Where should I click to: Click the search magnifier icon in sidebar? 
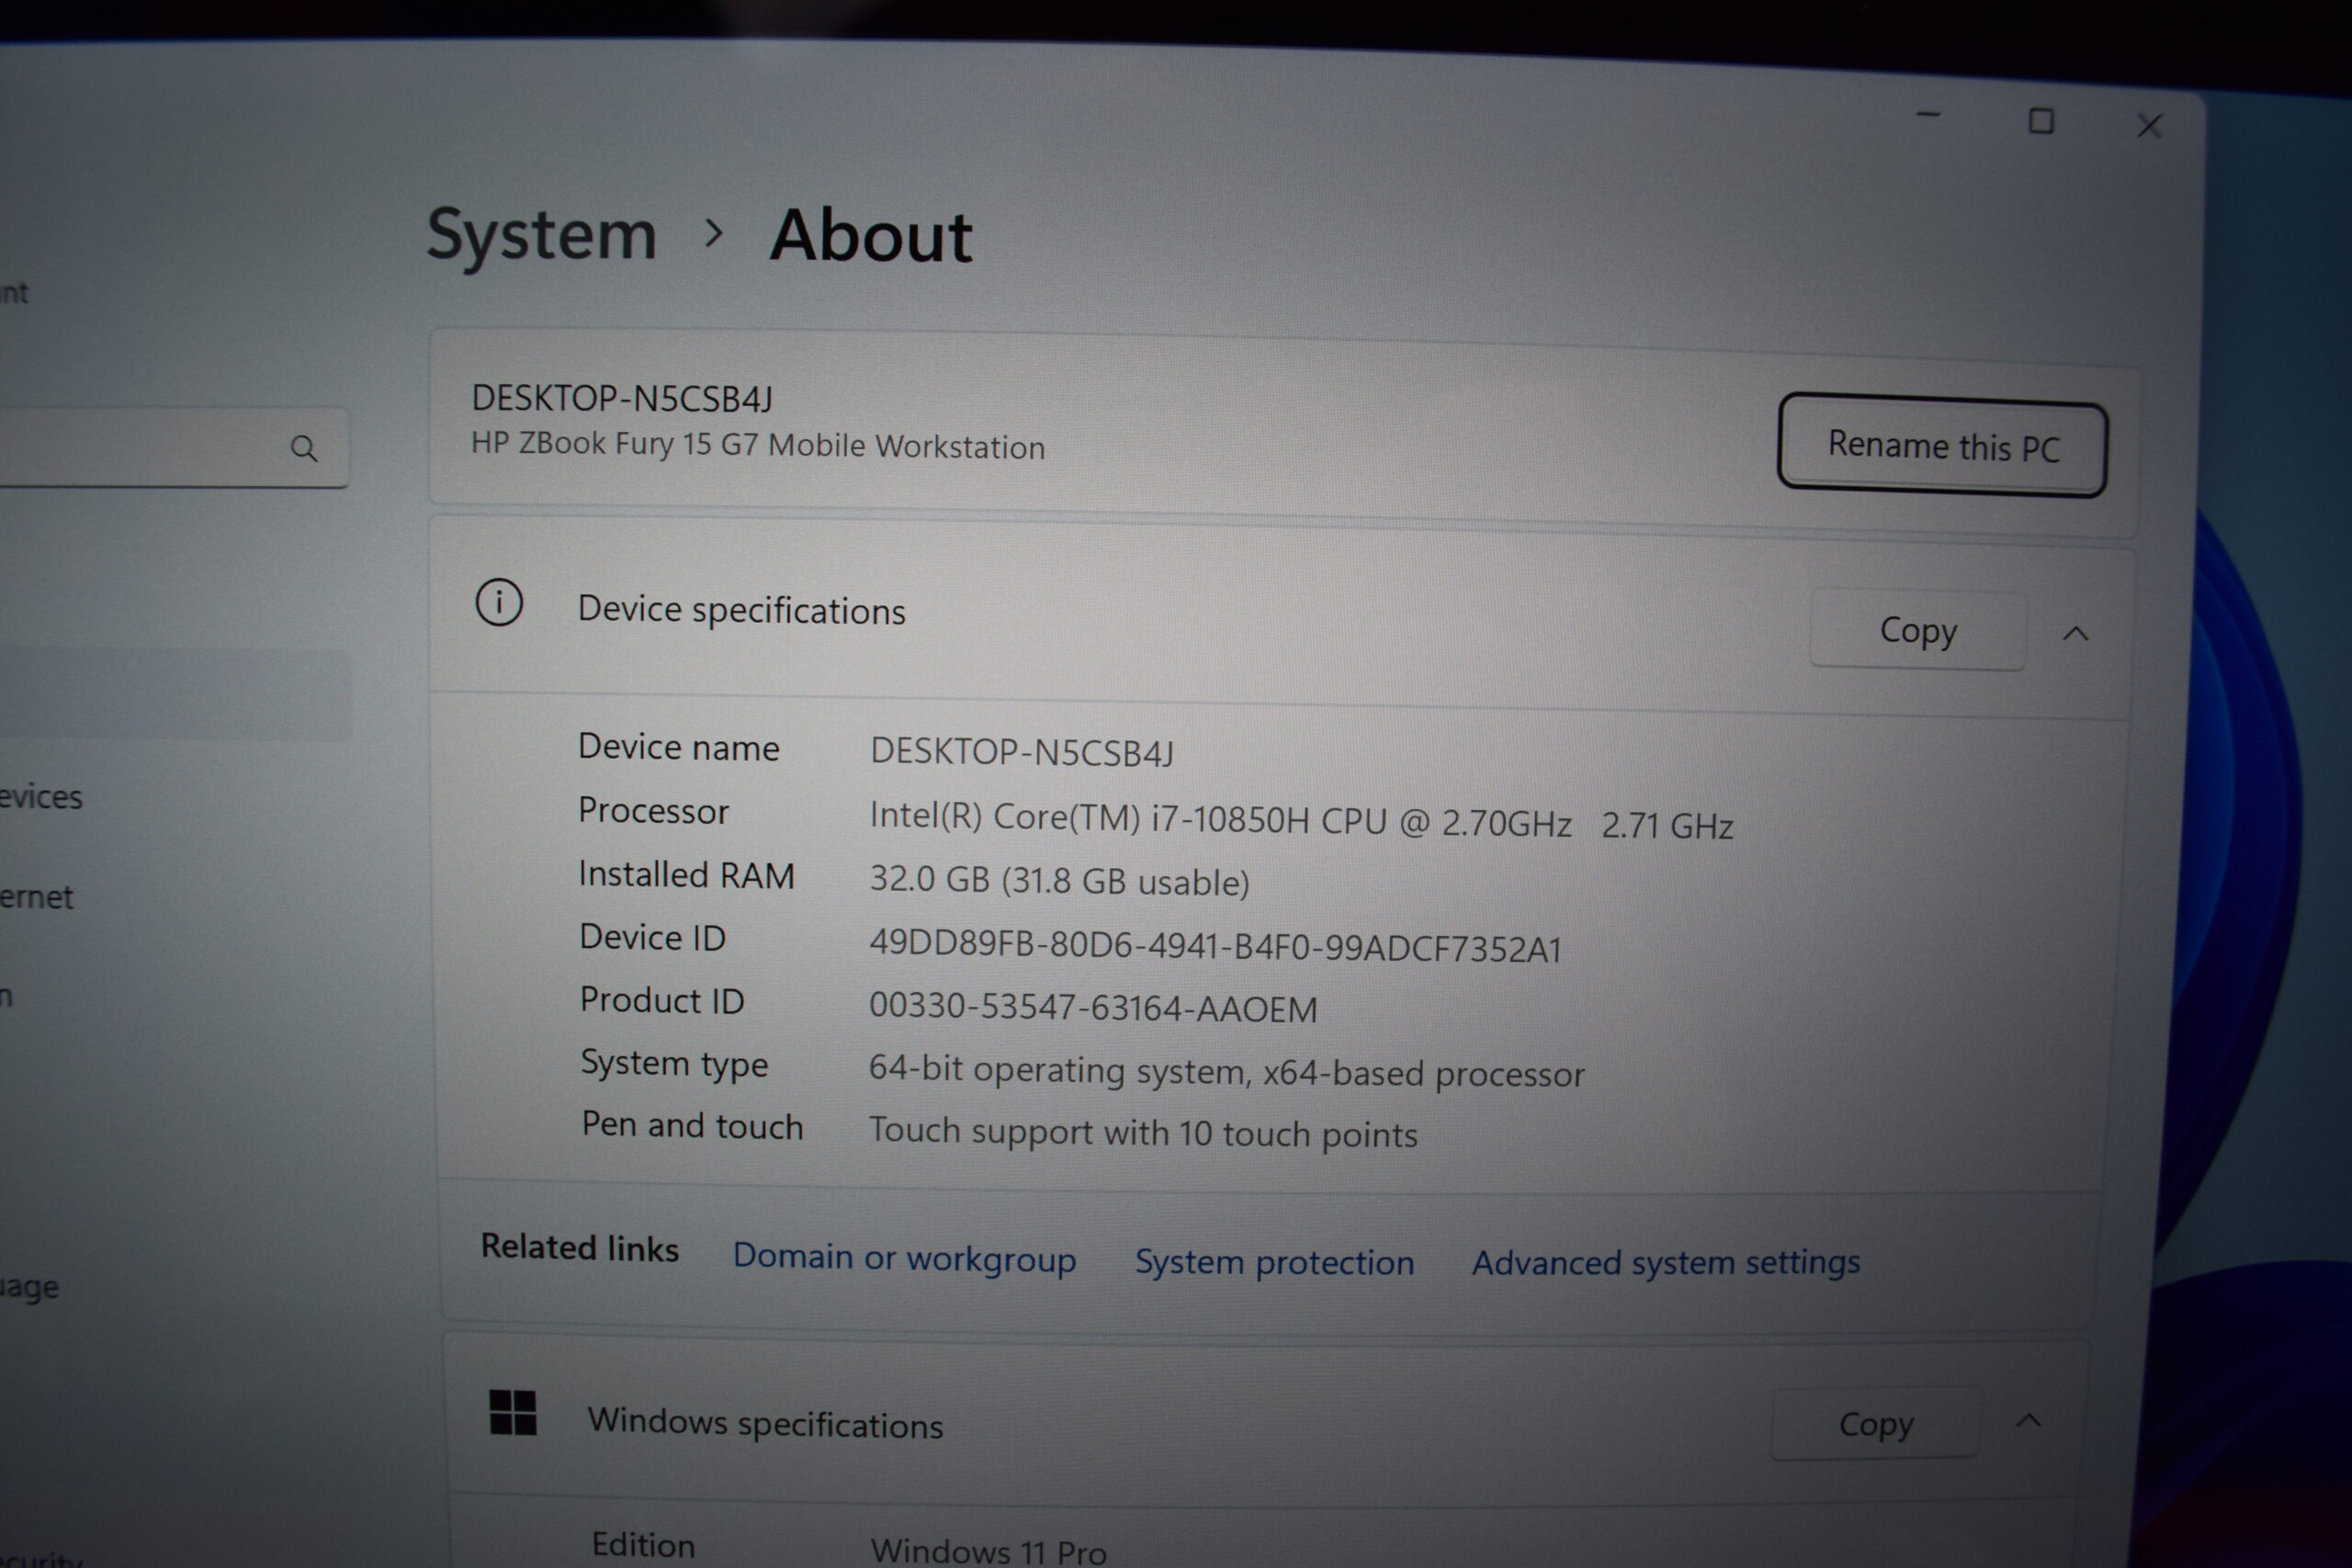click(304, 448)
